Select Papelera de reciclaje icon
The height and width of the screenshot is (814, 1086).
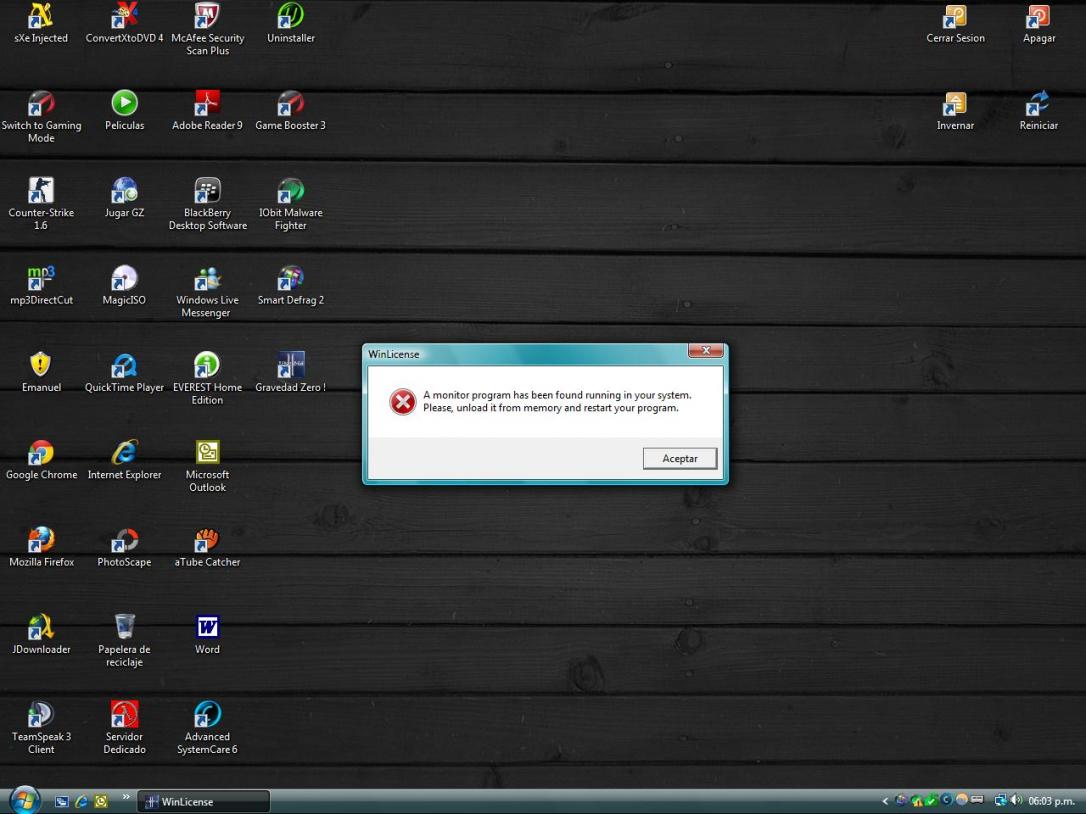[x=125, y=640]
